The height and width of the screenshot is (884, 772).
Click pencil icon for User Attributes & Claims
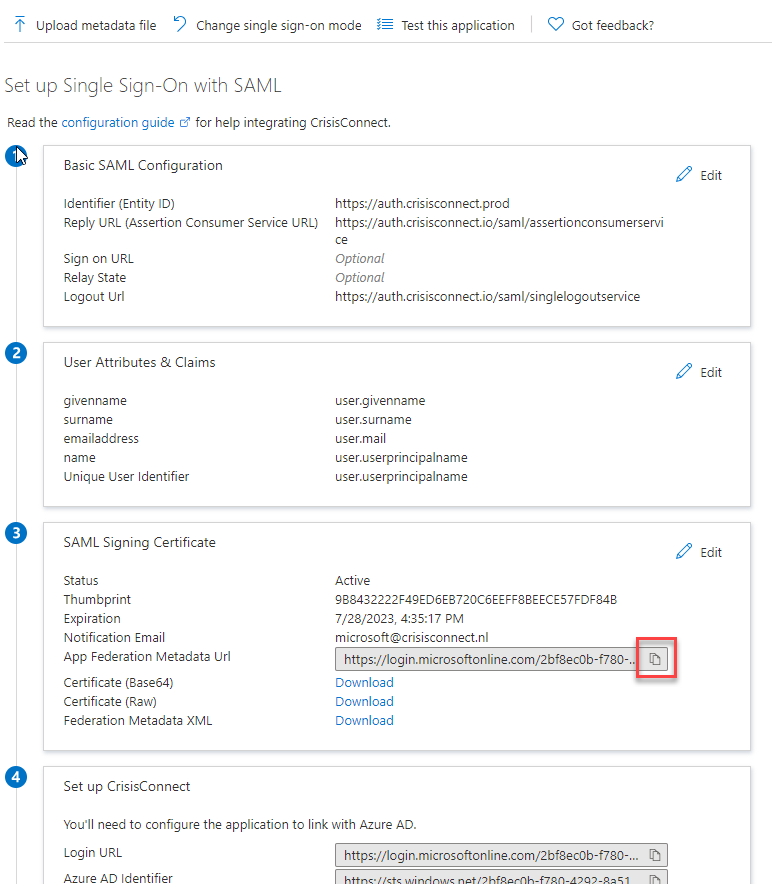click(683, 371)
